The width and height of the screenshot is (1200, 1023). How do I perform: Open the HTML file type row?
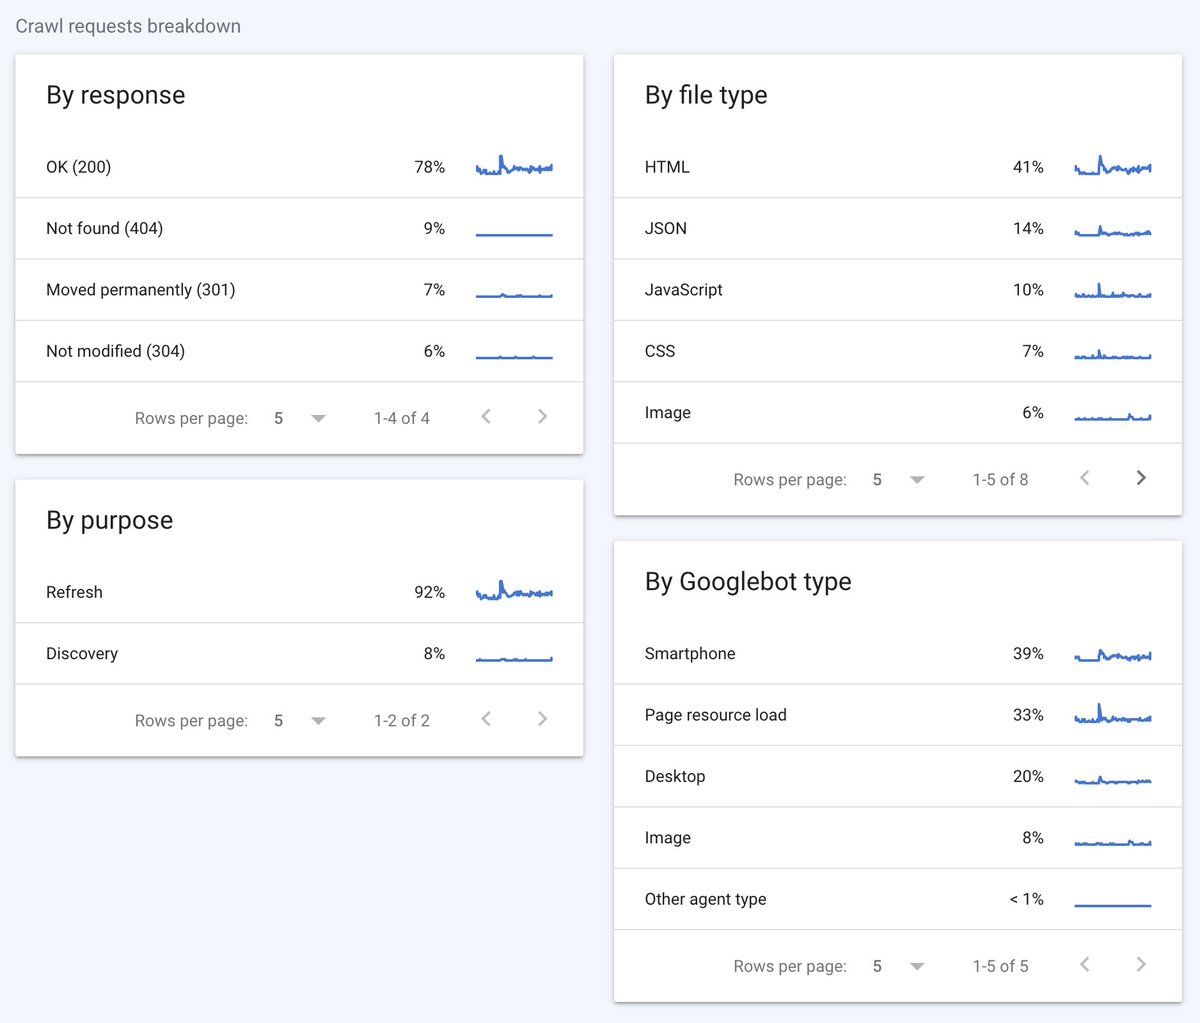[x=898, y=167]
